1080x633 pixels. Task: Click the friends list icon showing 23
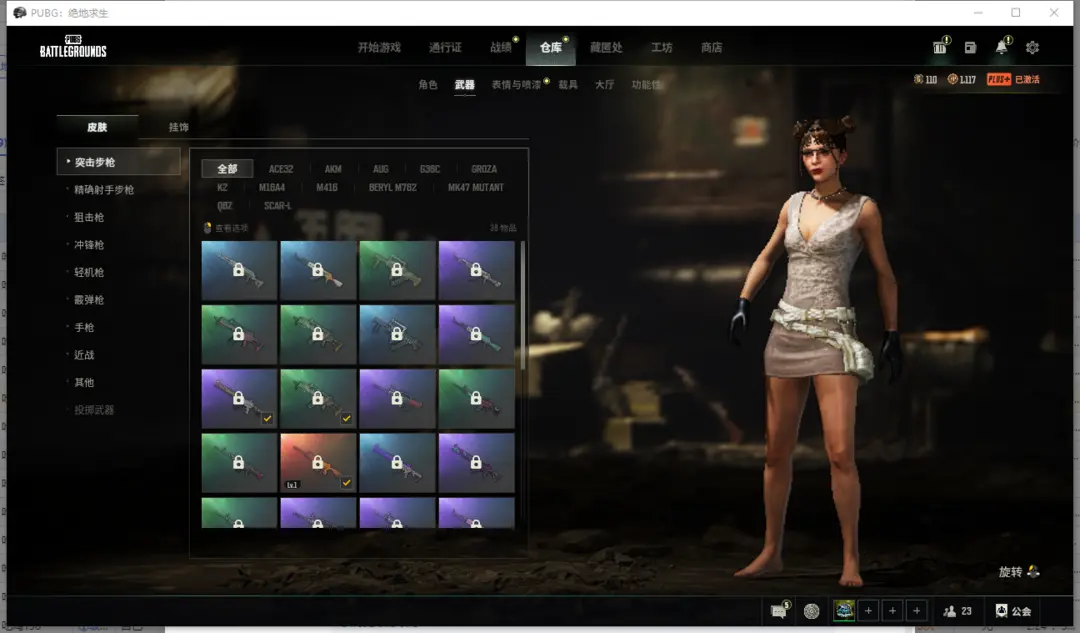[x=957, y=611]
